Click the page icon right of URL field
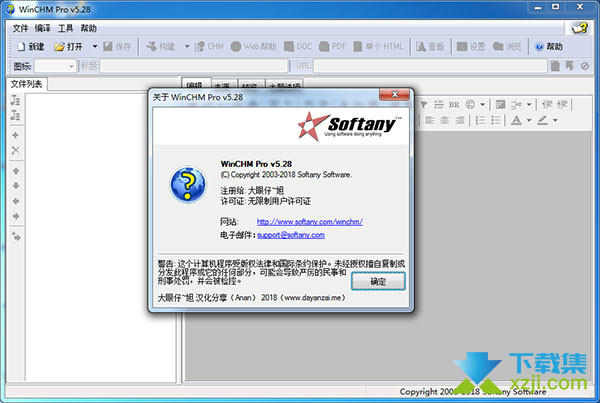 555,66
